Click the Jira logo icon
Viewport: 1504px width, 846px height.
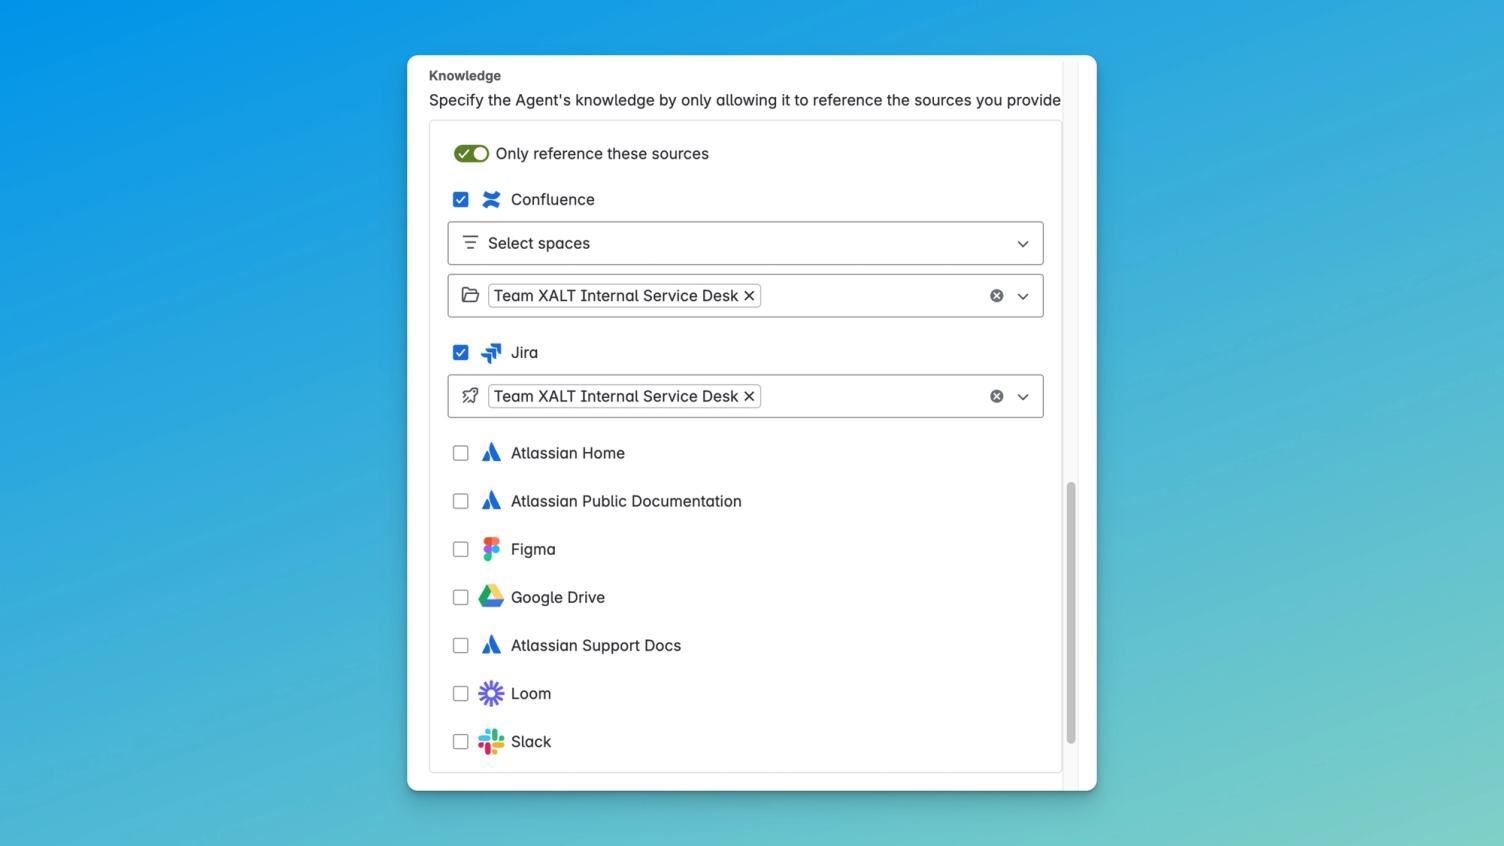pos(491,352)
